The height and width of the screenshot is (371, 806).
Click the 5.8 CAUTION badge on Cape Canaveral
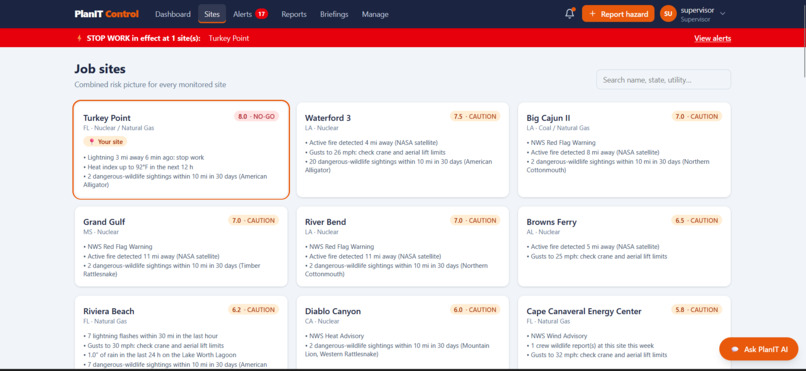[697, 309]
